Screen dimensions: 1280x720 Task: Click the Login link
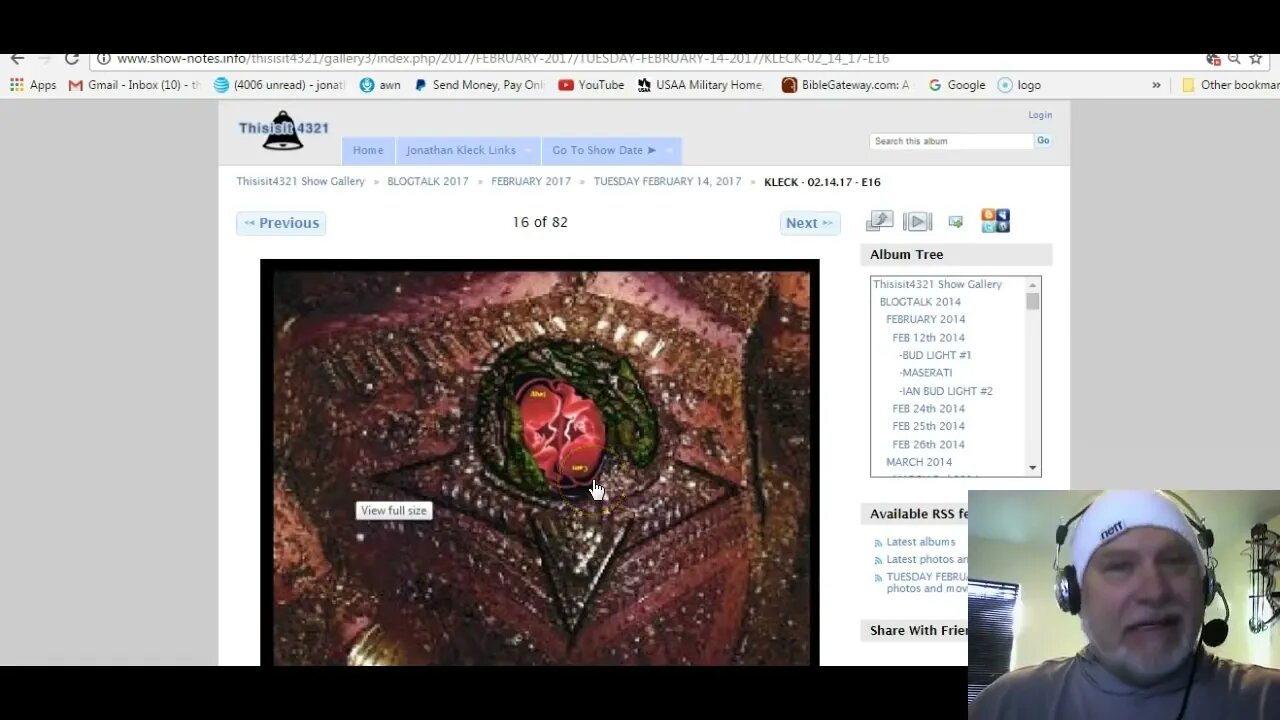click(1040, 115)
